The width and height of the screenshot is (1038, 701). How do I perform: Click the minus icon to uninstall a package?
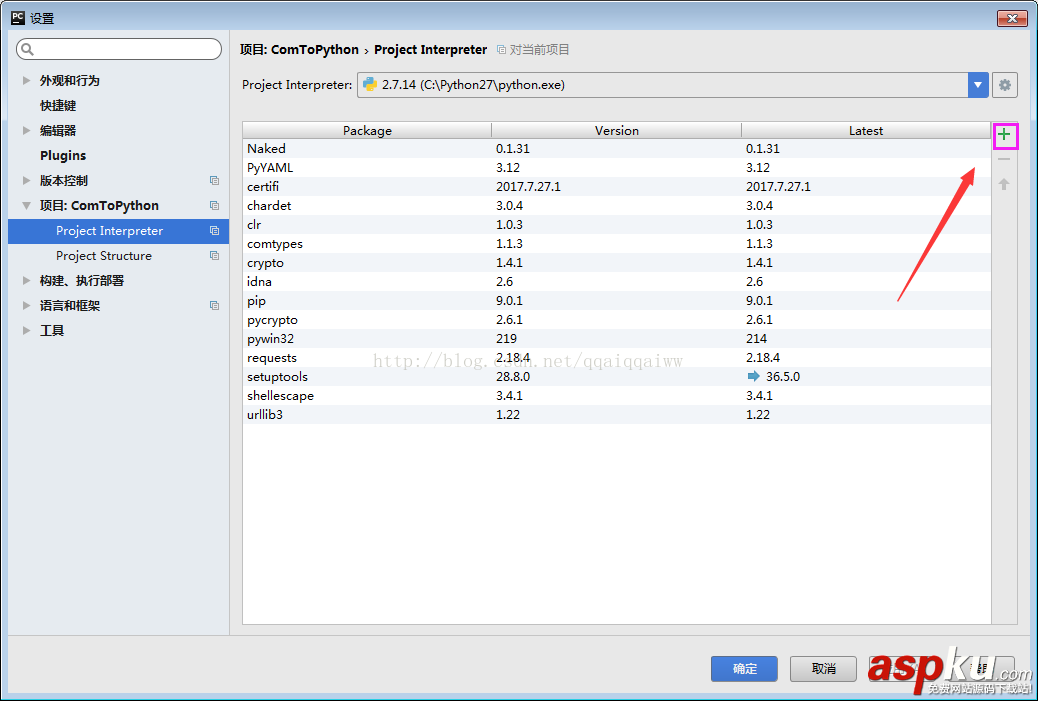point(1004,158)
